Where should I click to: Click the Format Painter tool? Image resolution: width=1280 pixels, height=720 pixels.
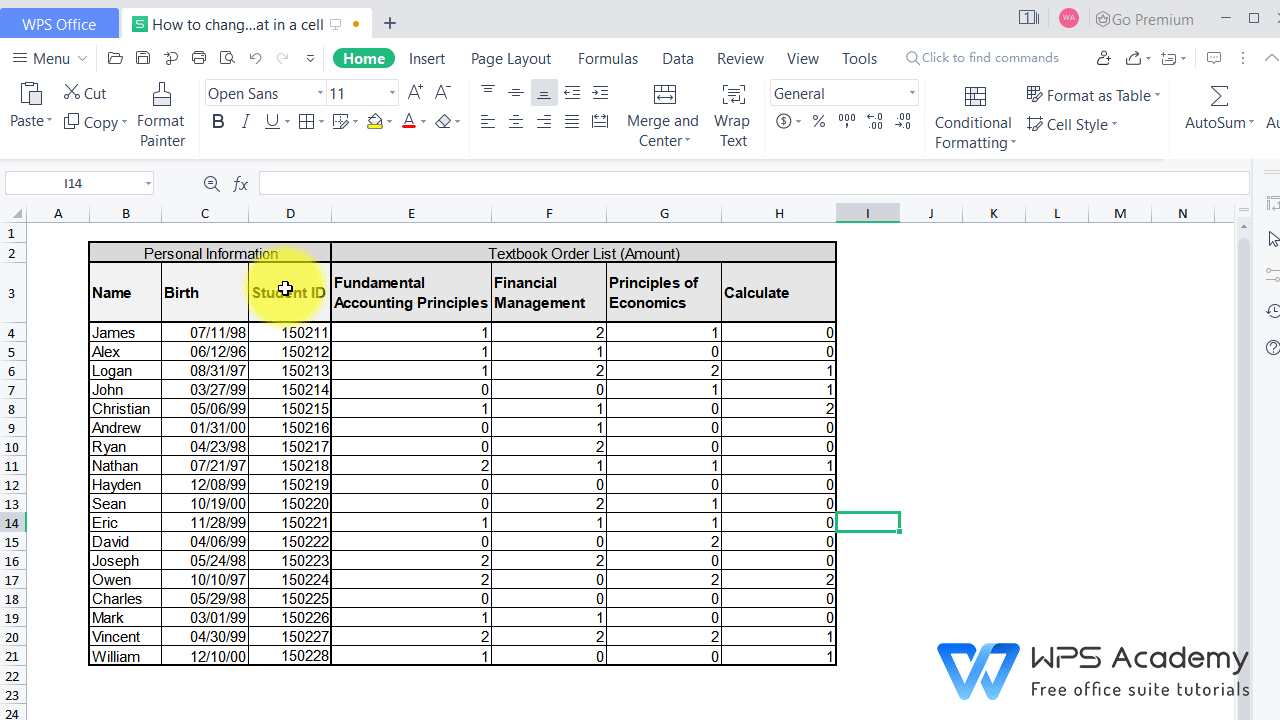161,113
